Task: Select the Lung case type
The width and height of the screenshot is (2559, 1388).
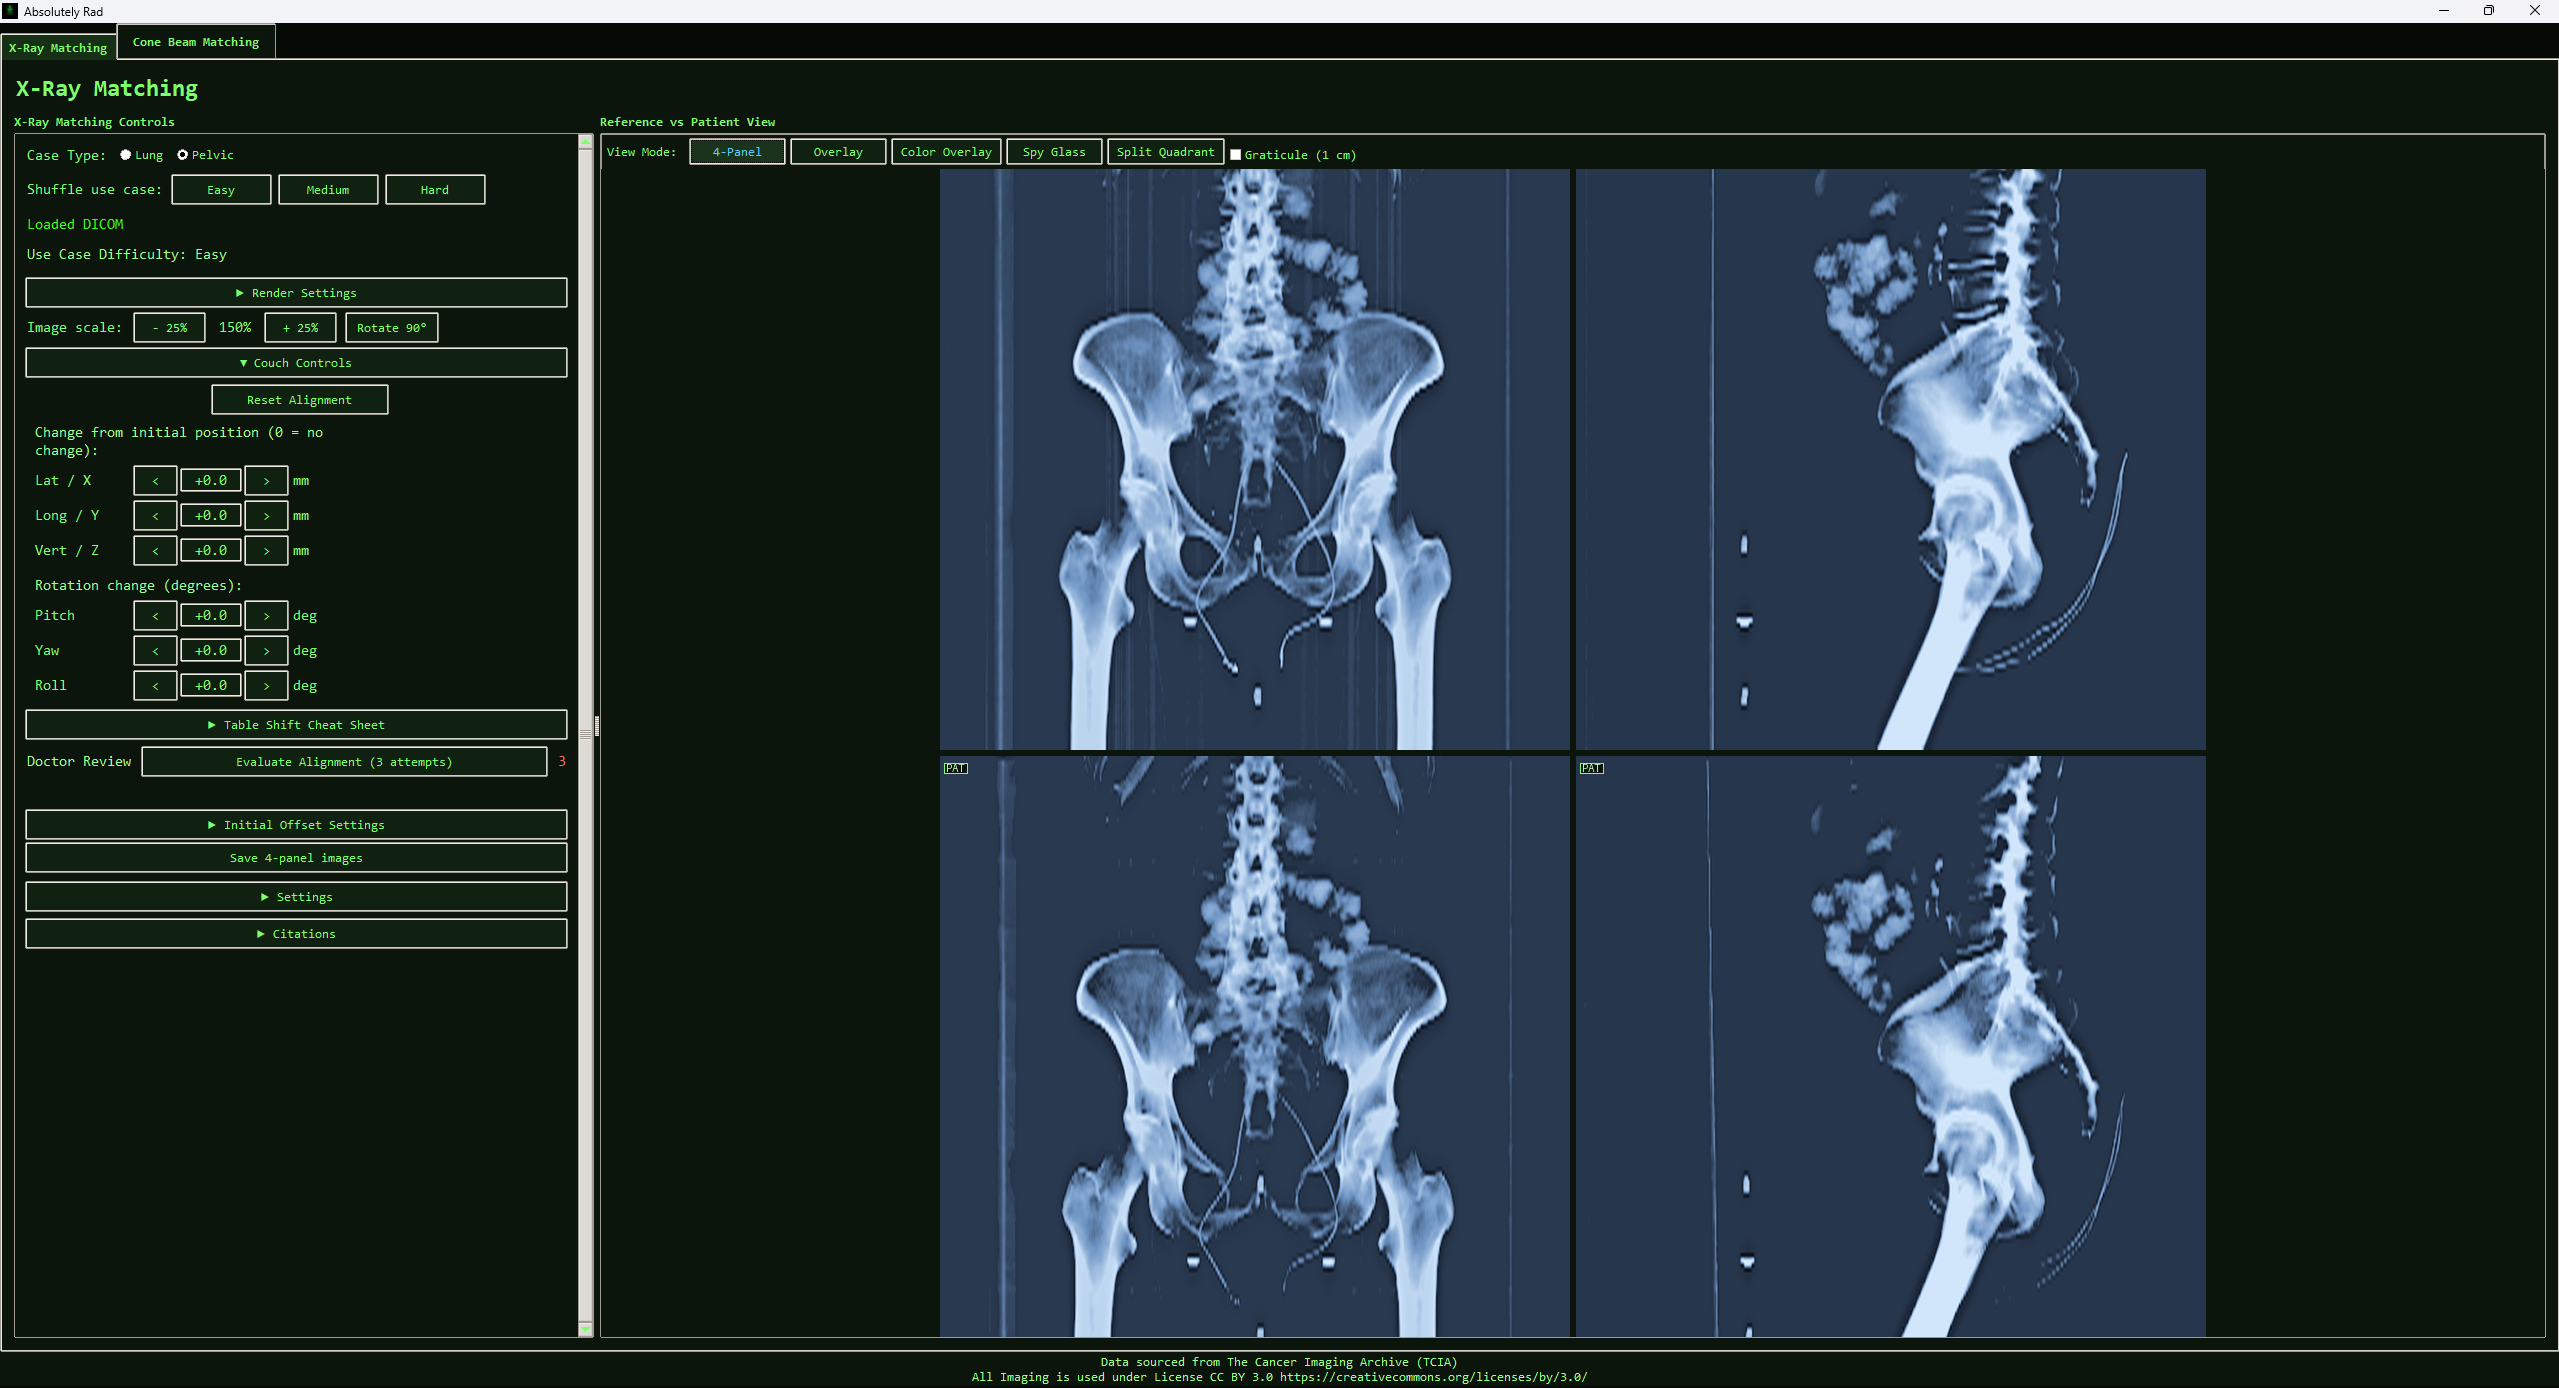Action: tap(124, 154)
